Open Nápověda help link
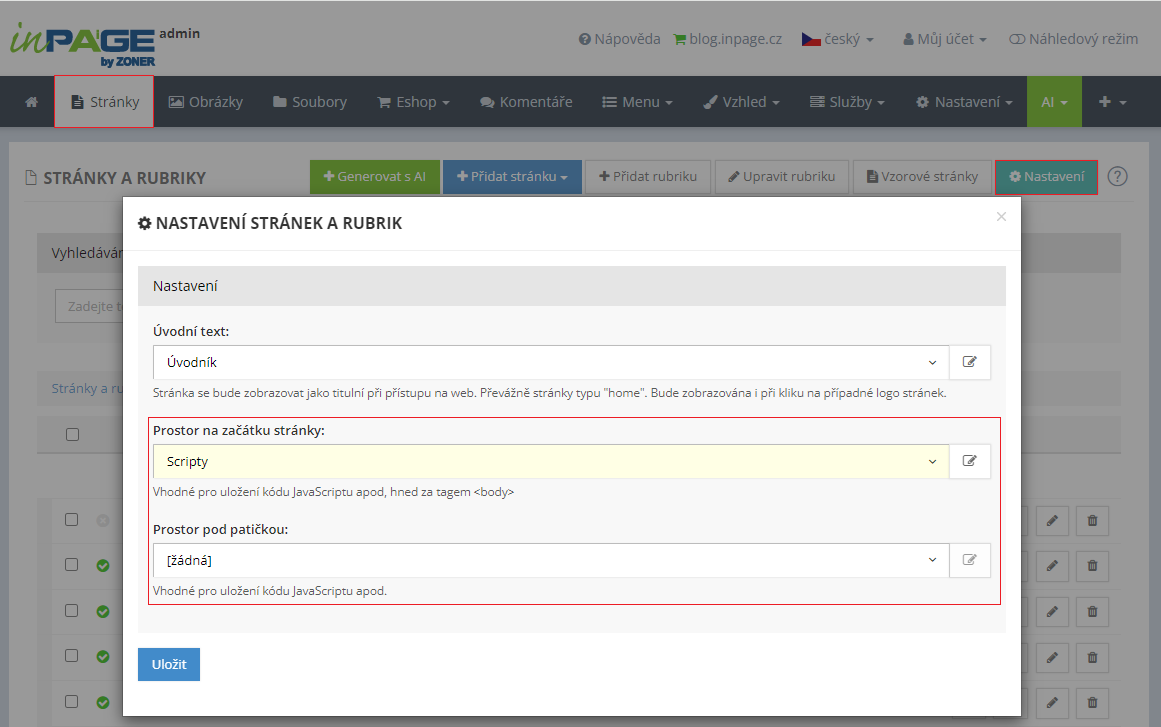This screenshot has width=1161, height=727. [619, 39]
